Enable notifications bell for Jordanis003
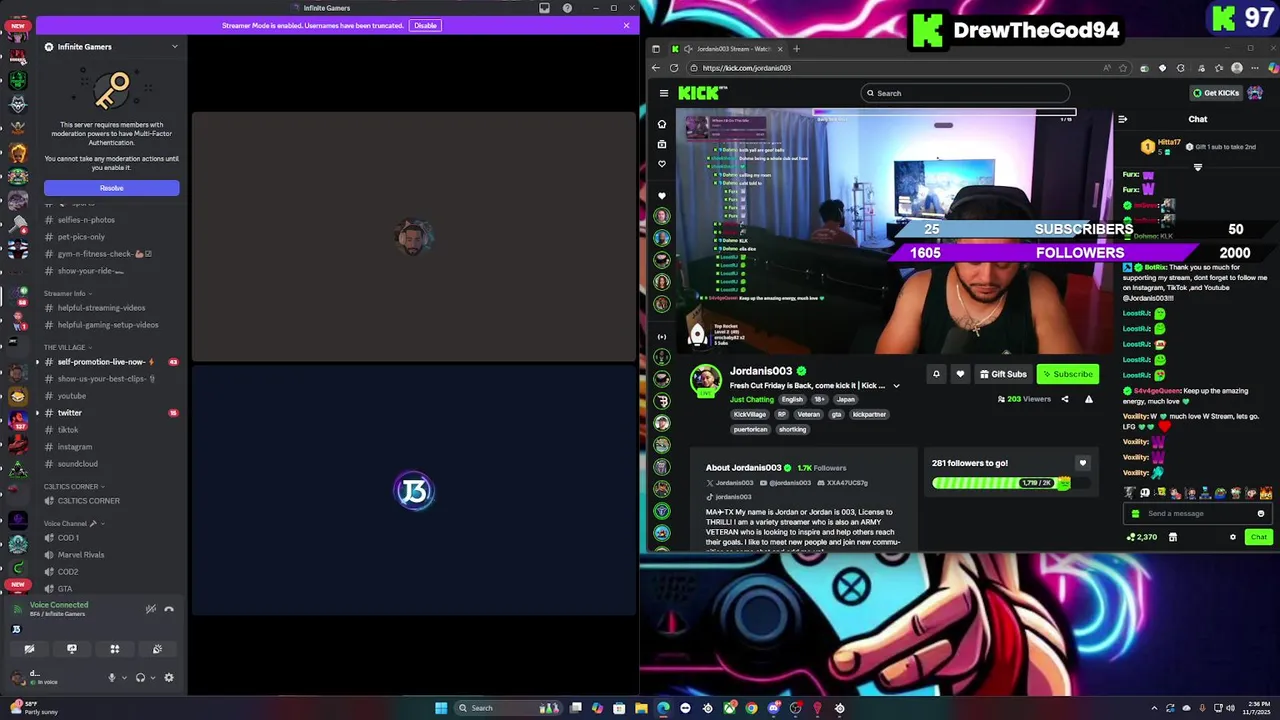1280x720 pixels. 936,374
